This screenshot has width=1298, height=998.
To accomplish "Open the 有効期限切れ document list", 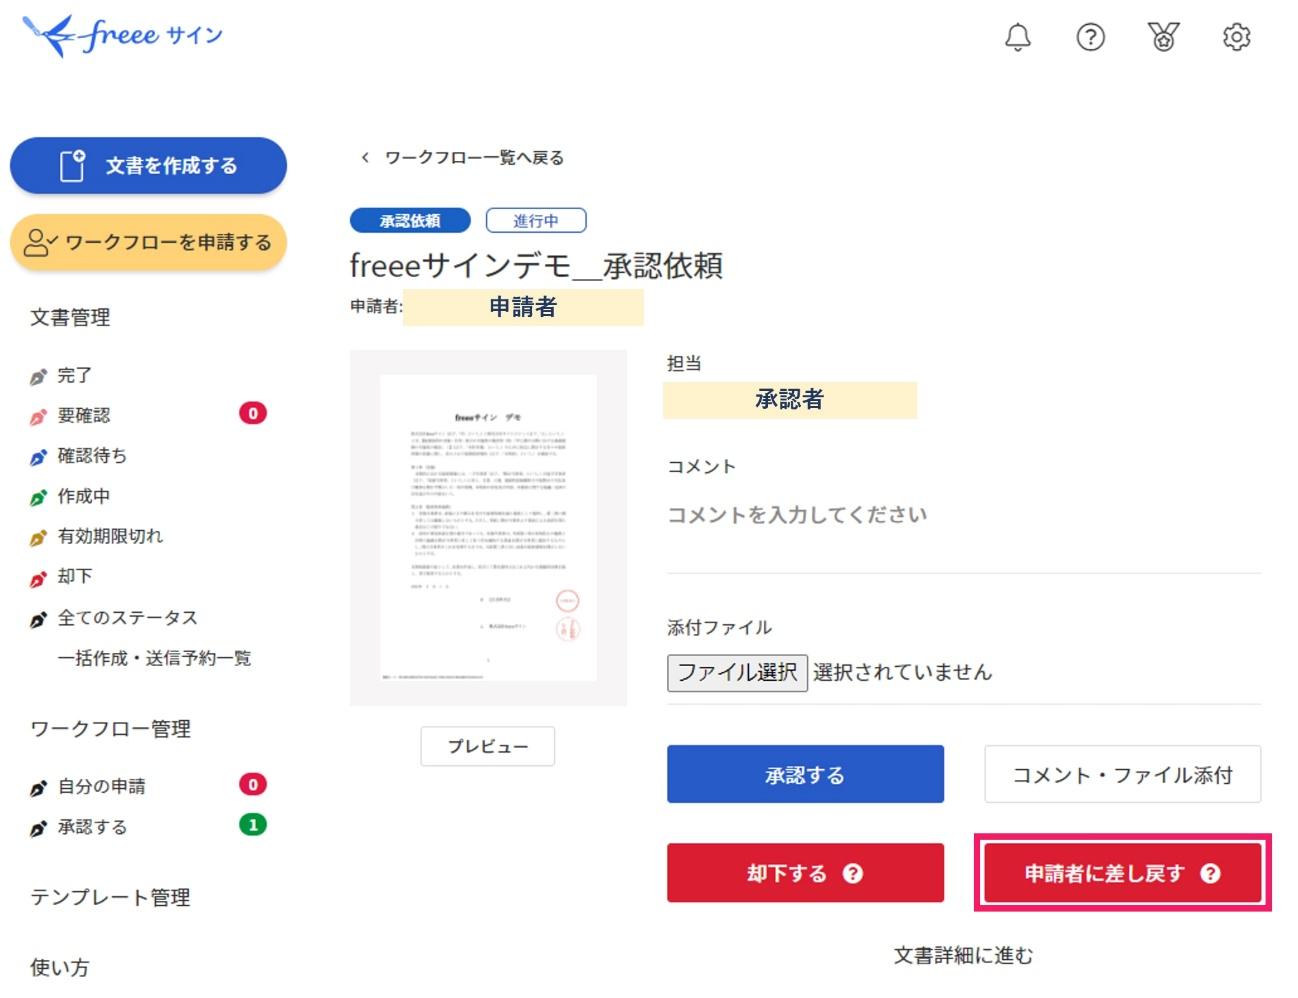I will coord(110,536).
